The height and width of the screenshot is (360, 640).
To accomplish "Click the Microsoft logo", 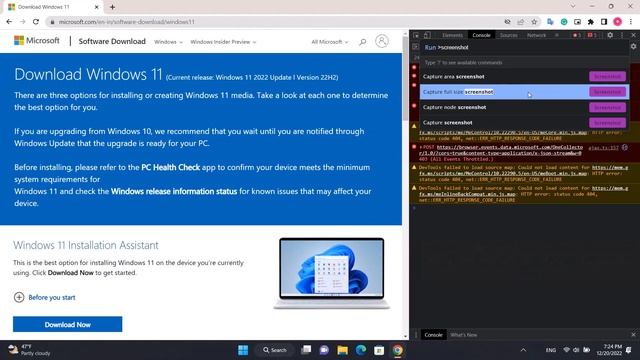I will [x=37, y=40].
